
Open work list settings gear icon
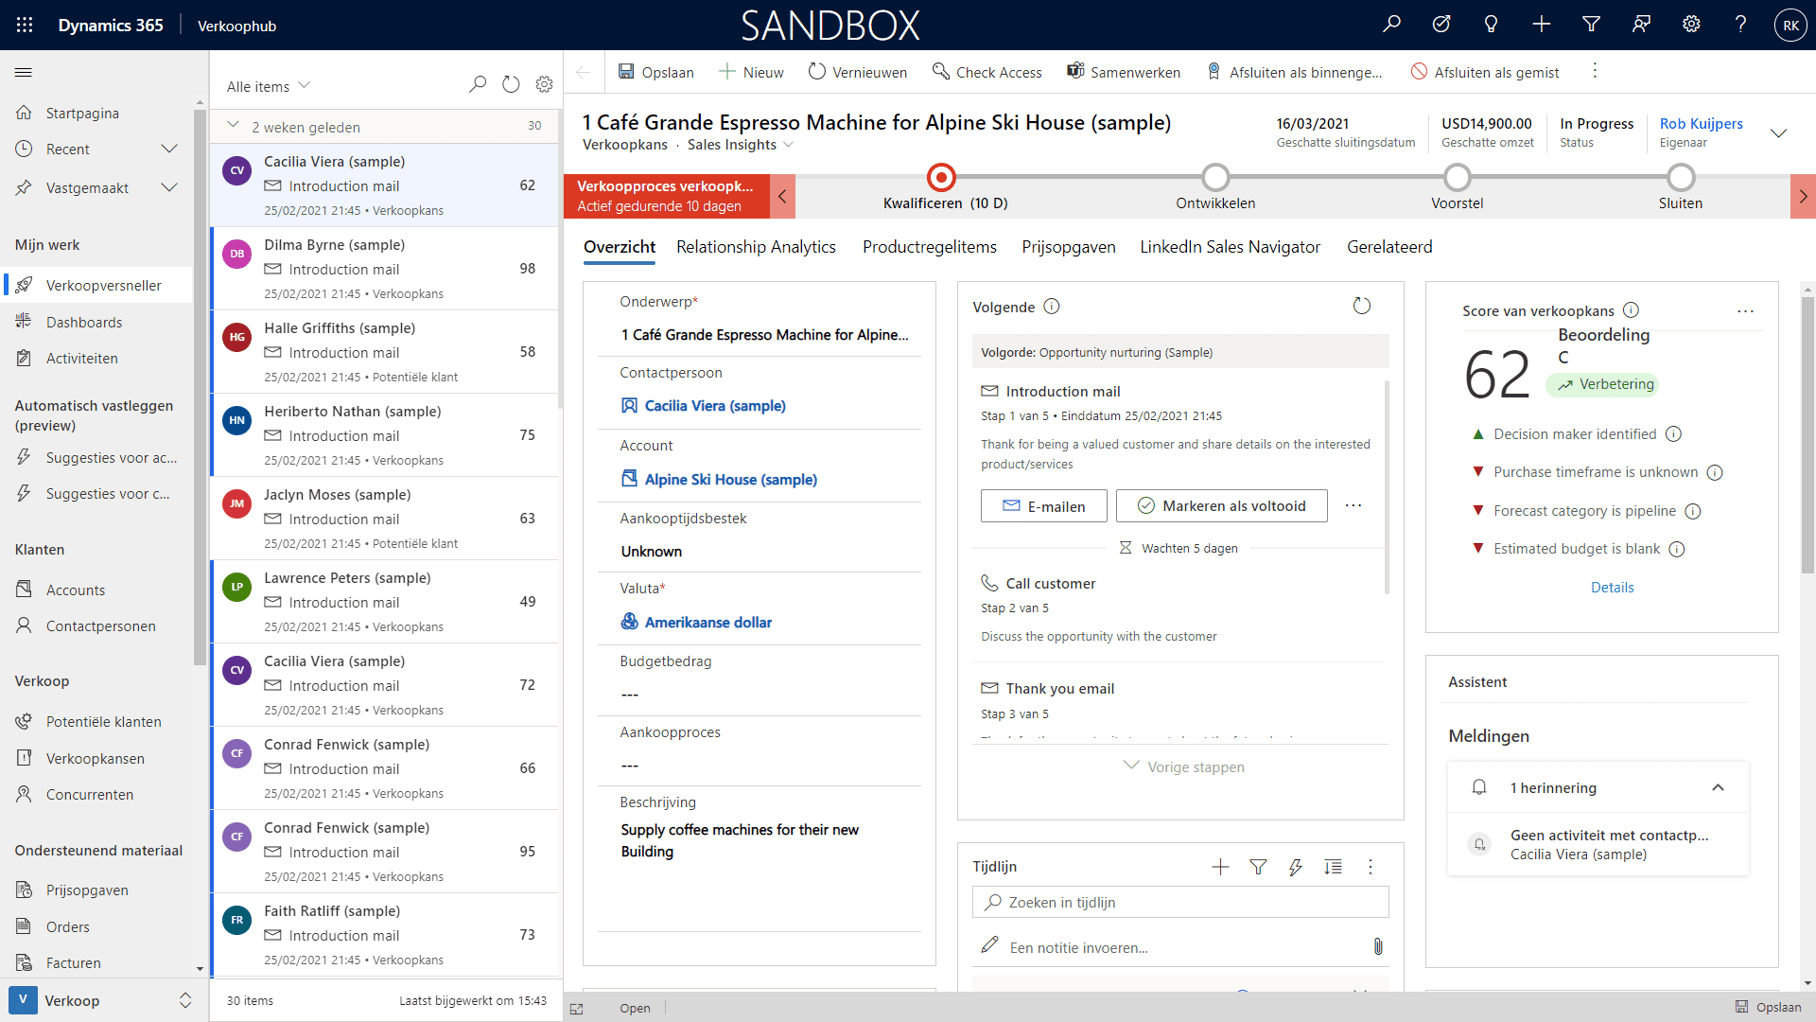coord(544,85)
